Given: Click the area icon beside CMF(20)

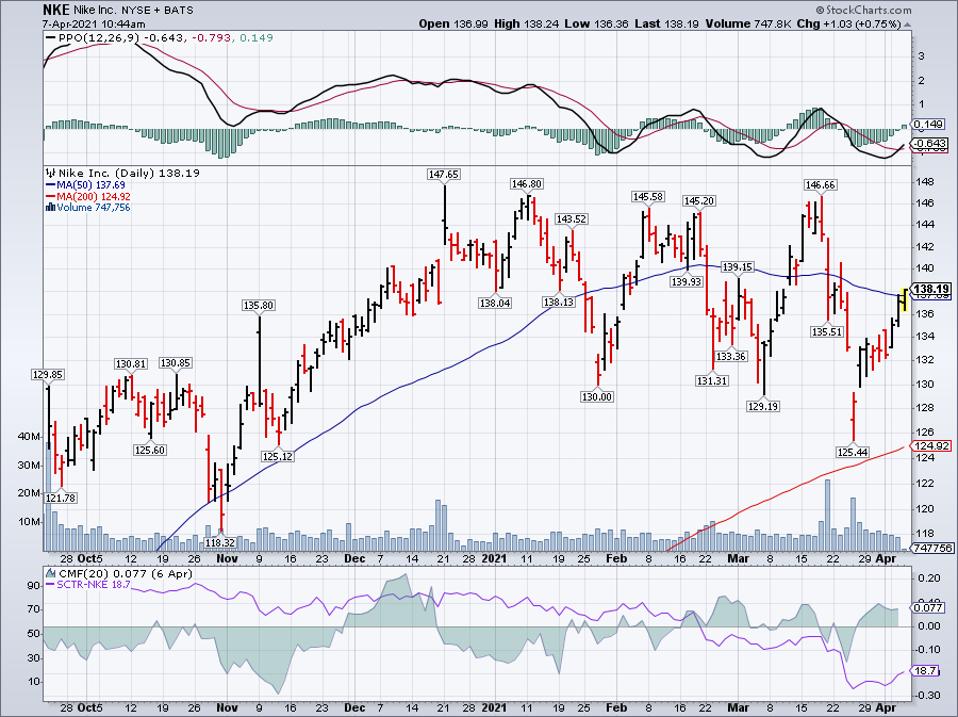Looking at the screenshot, I should [x=50, y=573].
